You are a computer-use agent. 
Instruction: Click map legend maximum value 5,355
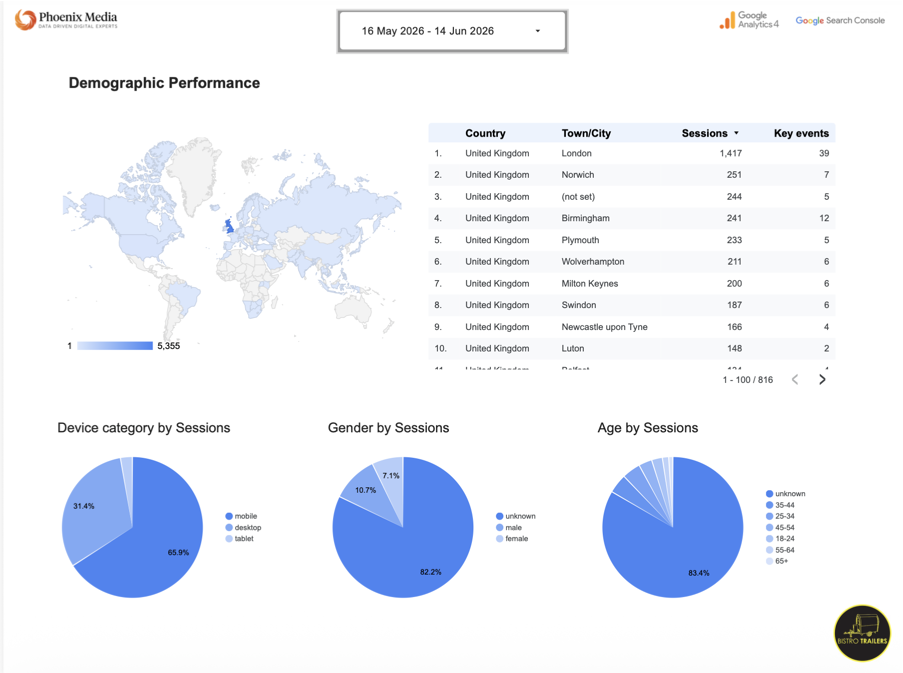[x=169, y=346]
